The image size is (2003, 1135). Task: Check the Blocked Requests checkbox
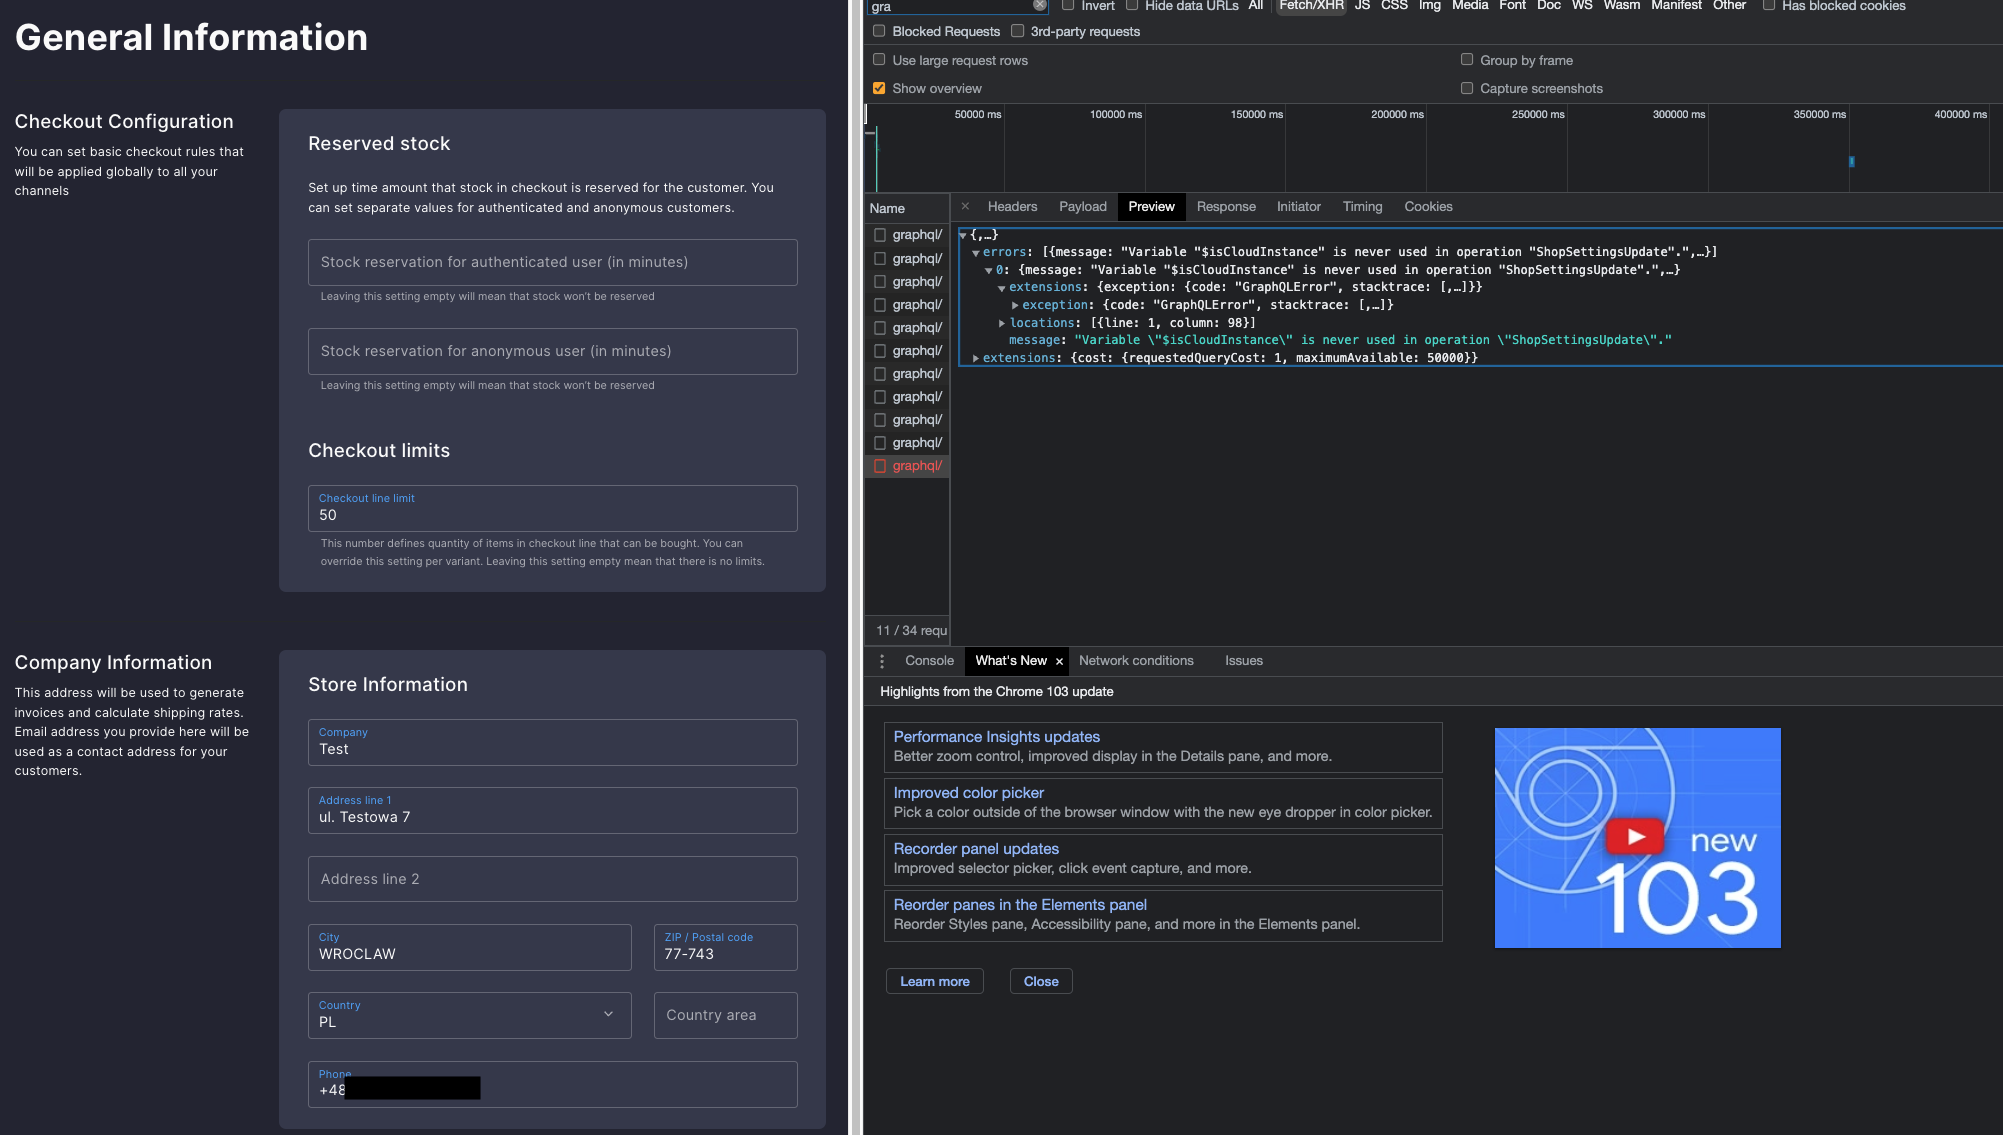pos(879,31)
